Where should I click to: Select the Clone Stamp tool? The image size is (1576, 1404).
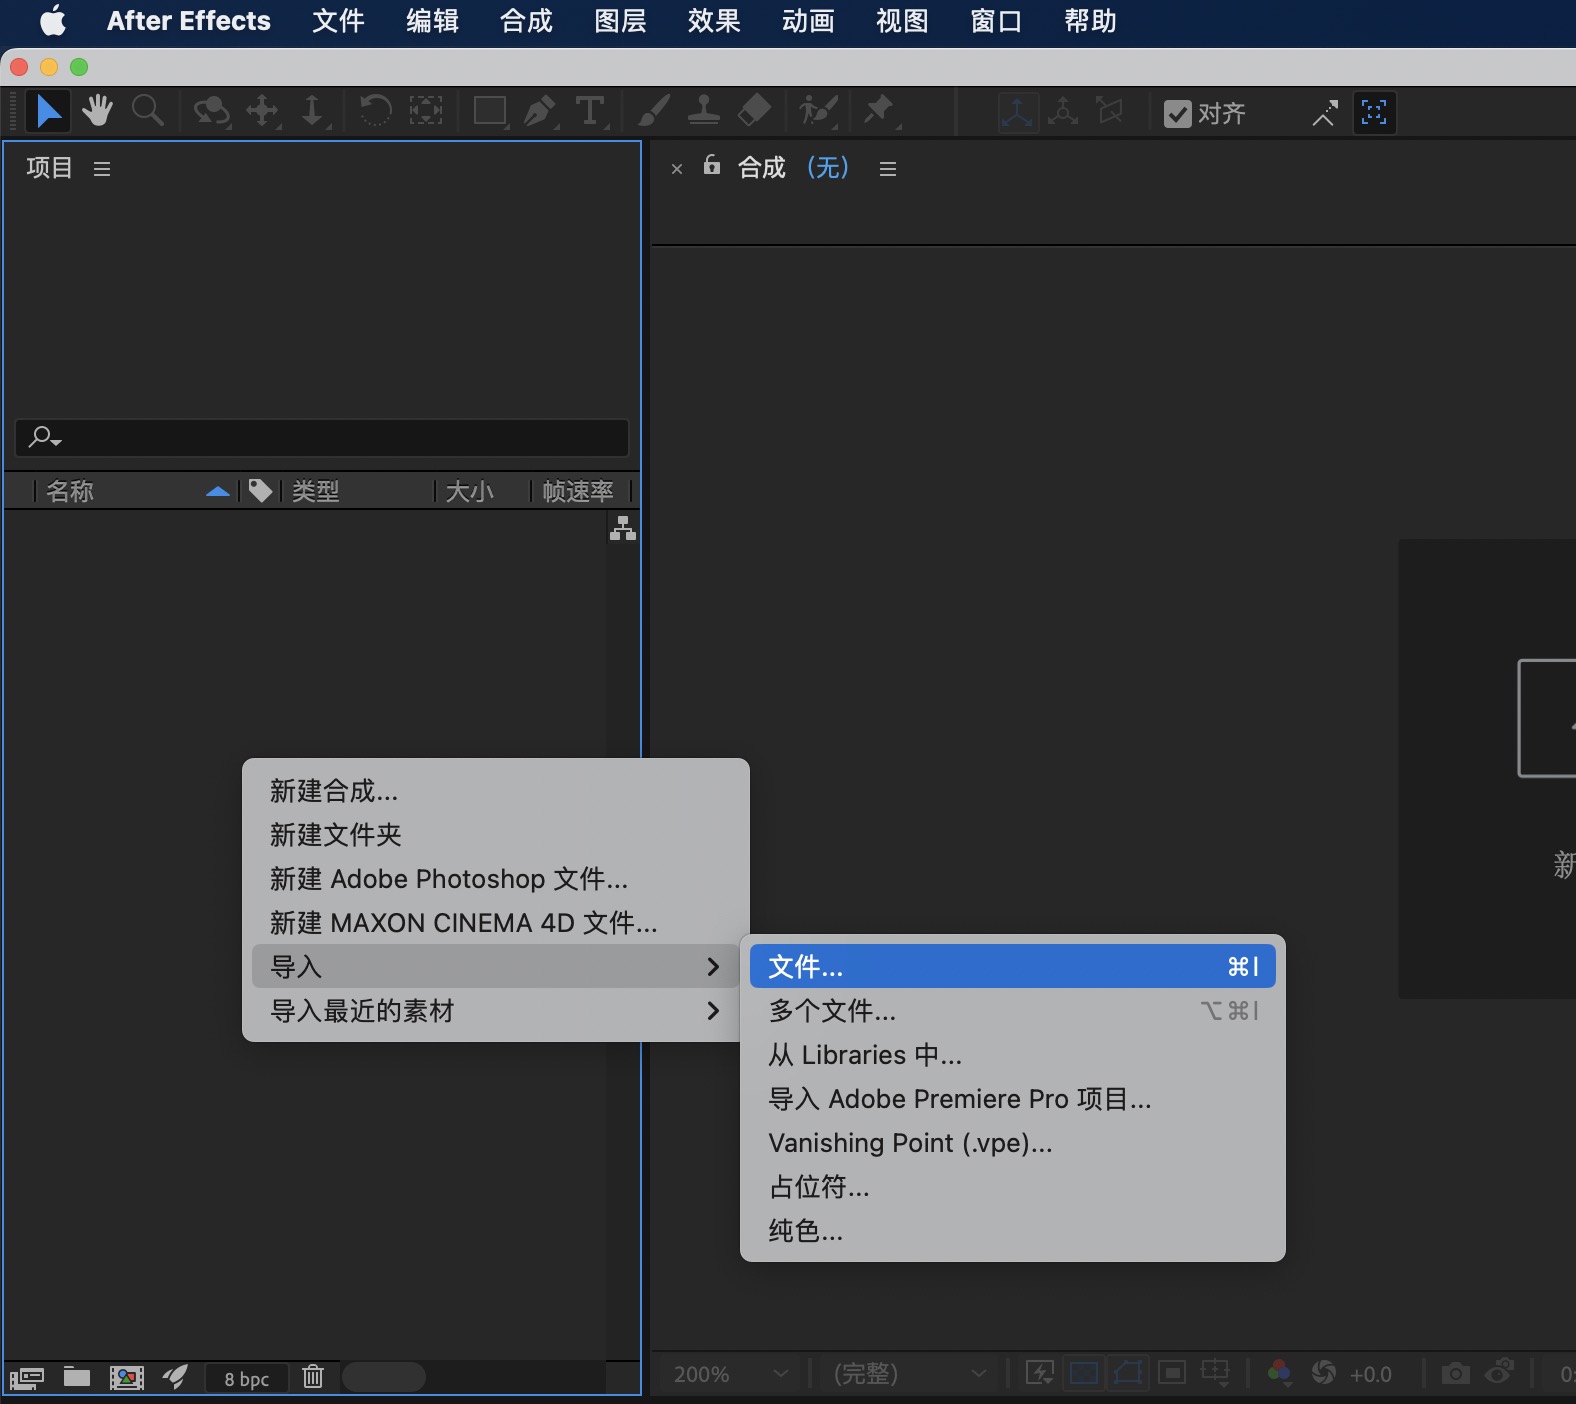click(704, 111)
